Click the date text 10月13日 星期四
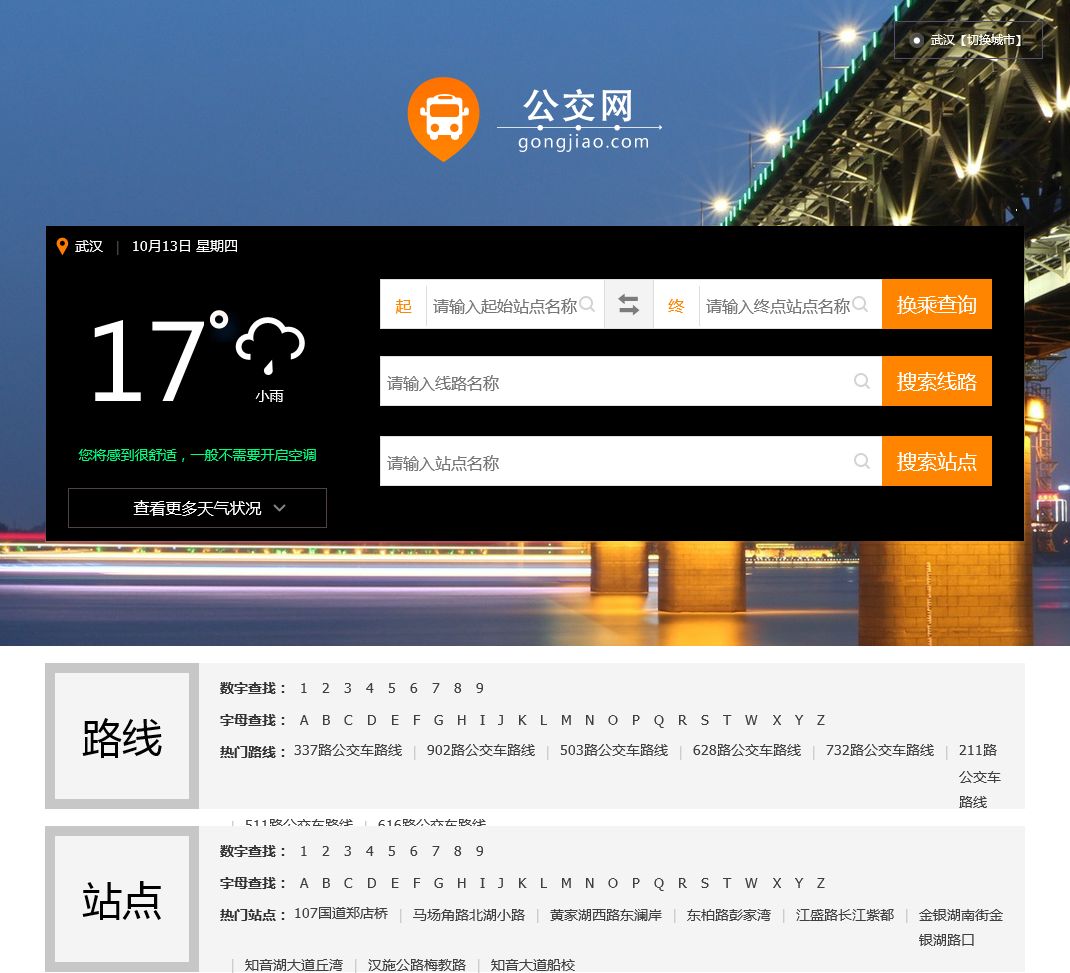 [x=184, y=246]
